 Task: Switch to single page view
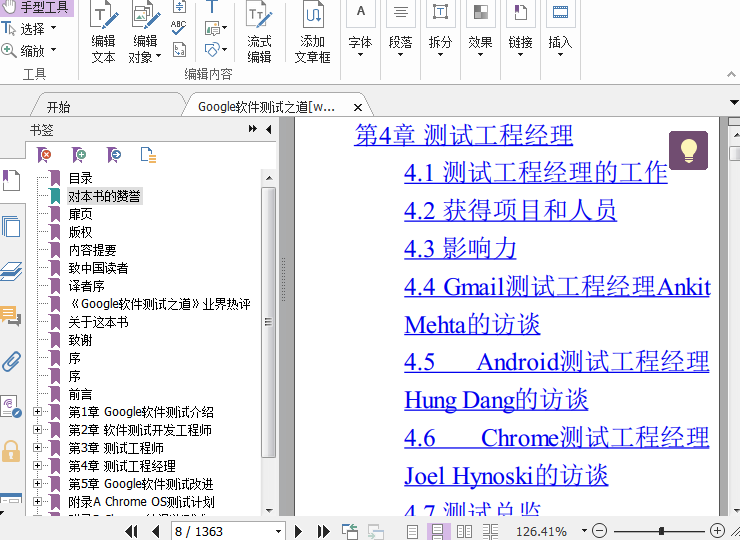pos(412,532)
